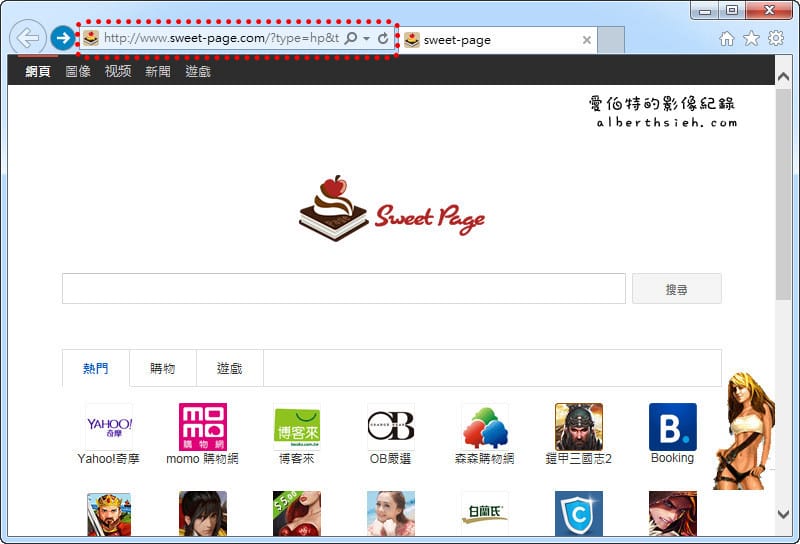Open the Yahoo!奇摩 shortcut icon
The height and width of the screenshot is (544, 800).
(x=109, y=427)
